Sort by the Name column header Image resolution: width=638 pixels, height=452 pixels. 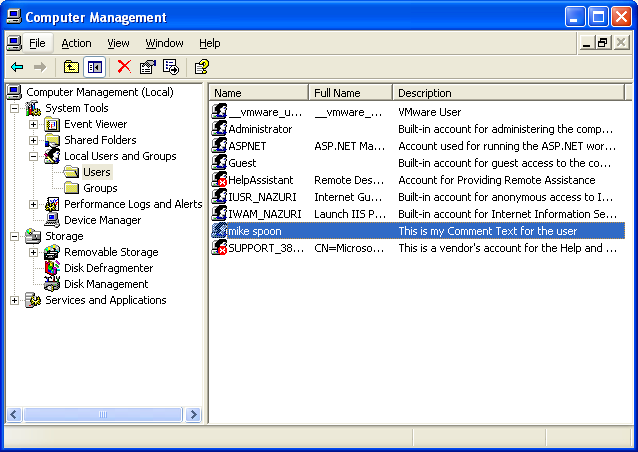[x=259, y=93]
